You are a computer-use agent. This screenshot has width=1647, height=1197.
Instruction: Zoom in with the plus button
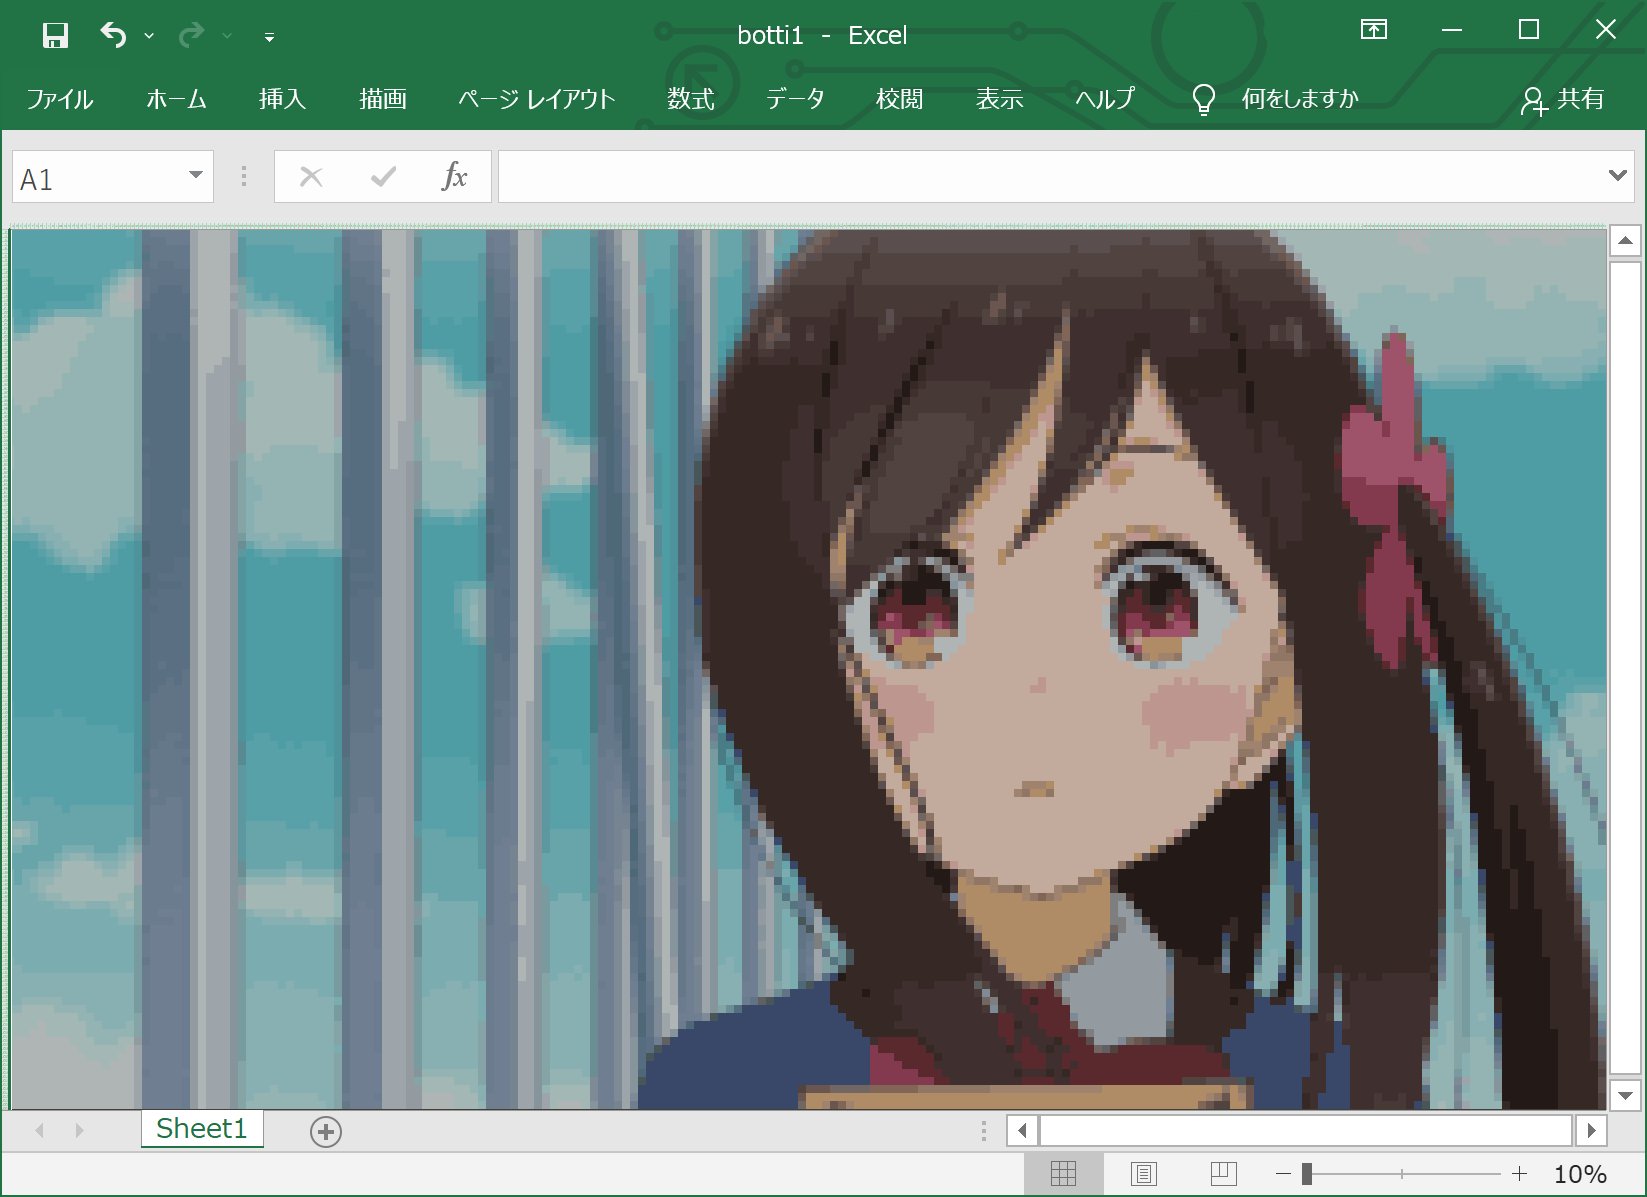(1519, 1174)
